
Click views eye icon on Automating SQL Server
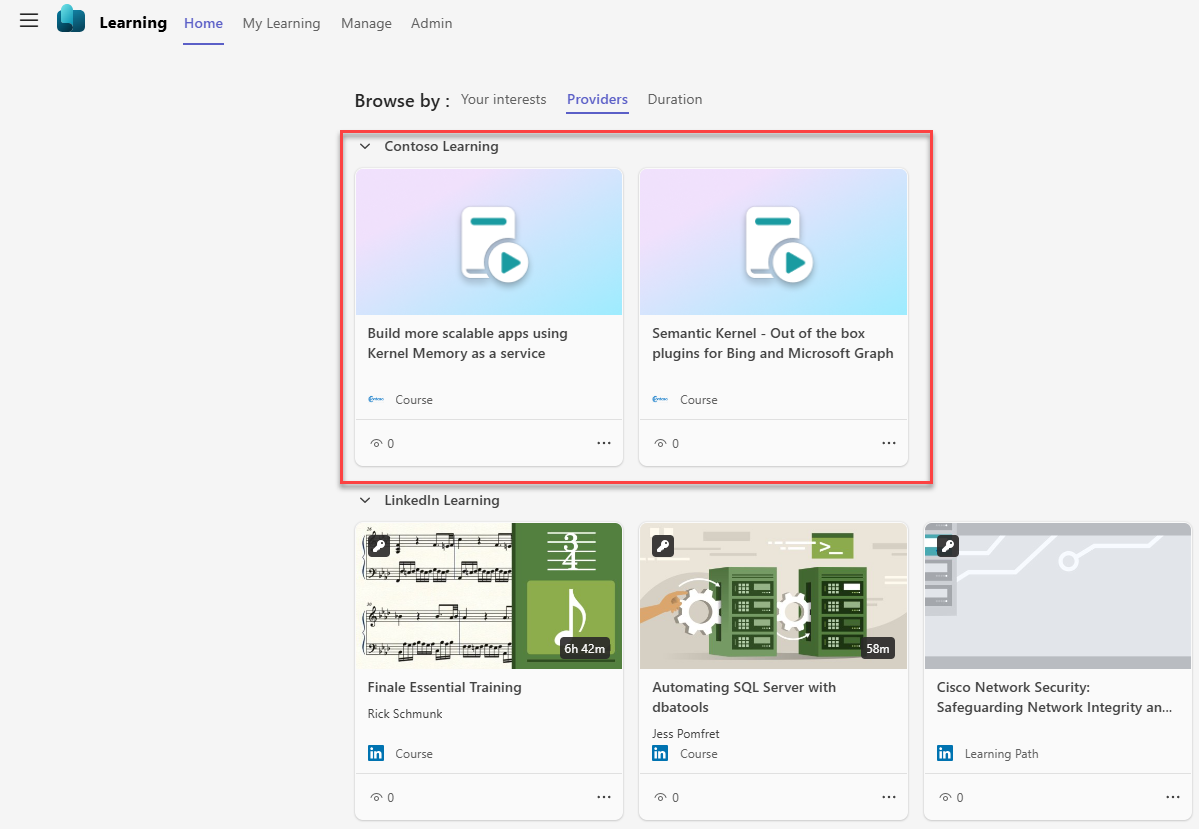coord(660,798)
